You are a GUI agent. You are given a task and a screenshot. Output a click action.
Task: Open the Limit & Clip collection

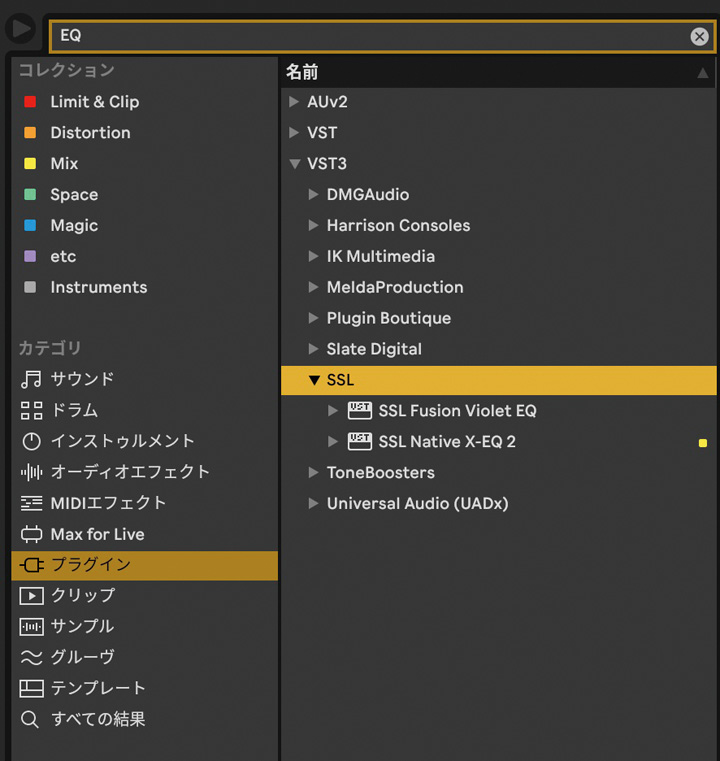point(95,102)
